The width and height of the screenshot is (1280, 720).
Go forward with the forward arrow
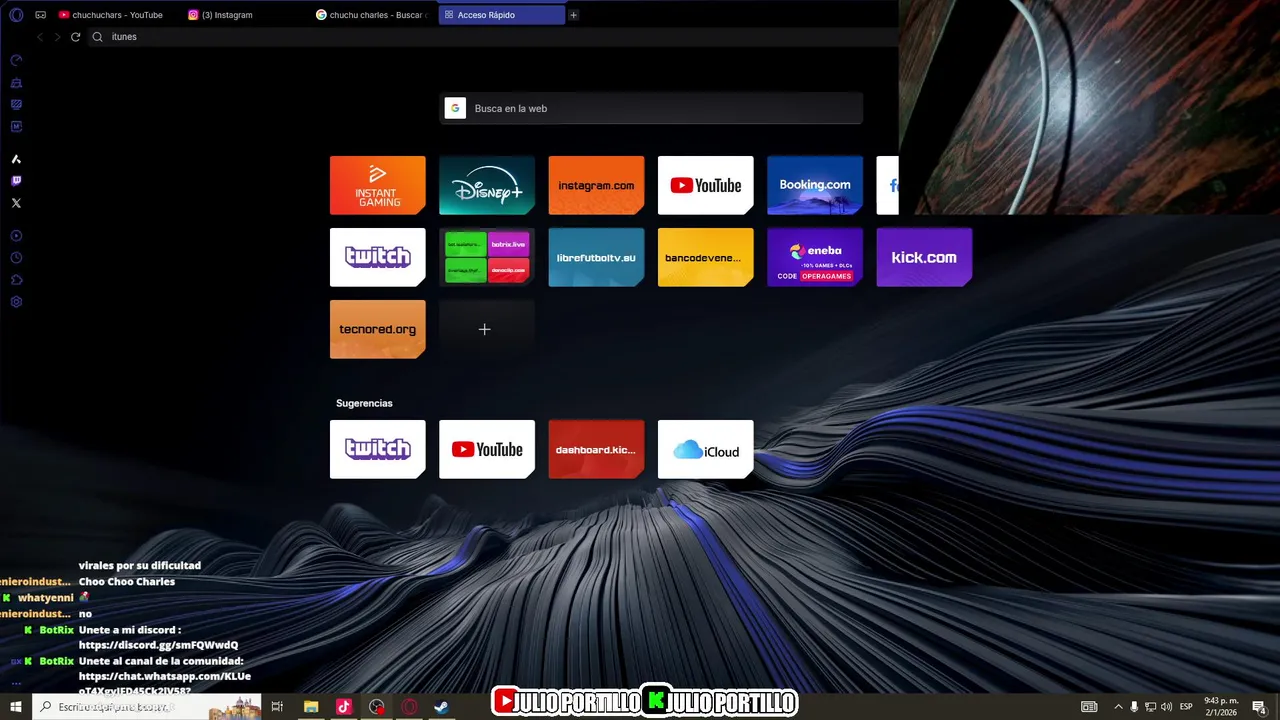pos(57,37)
